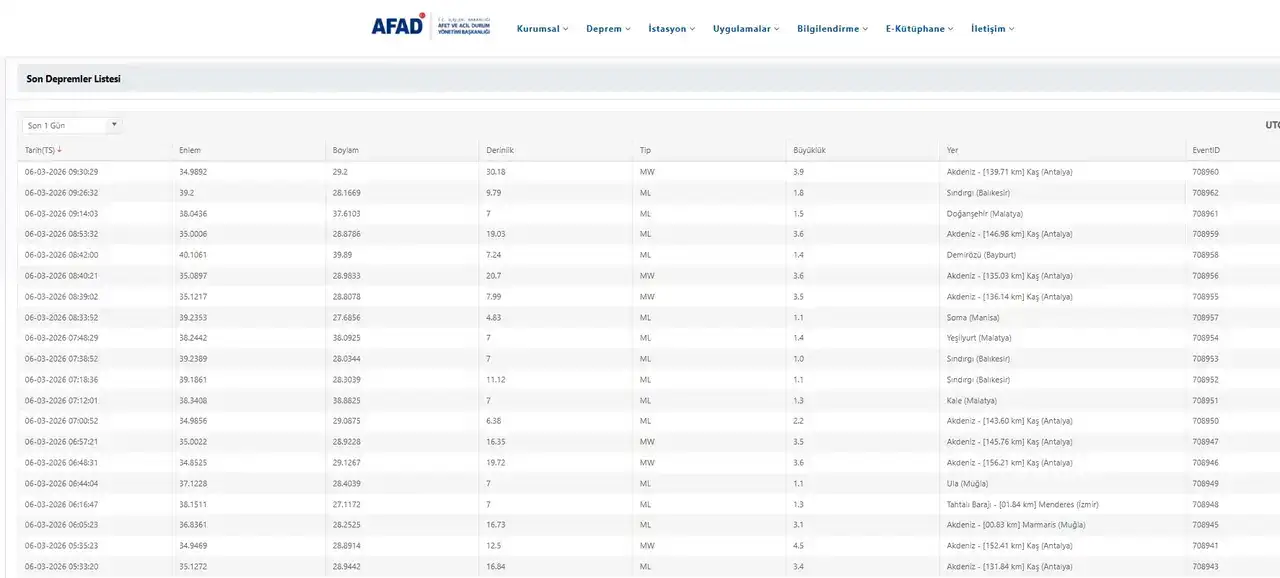The image size is (1280, 578).
Task: Open the Kurumsal menu
Action: pyautogui.click(x=540, y=29)
